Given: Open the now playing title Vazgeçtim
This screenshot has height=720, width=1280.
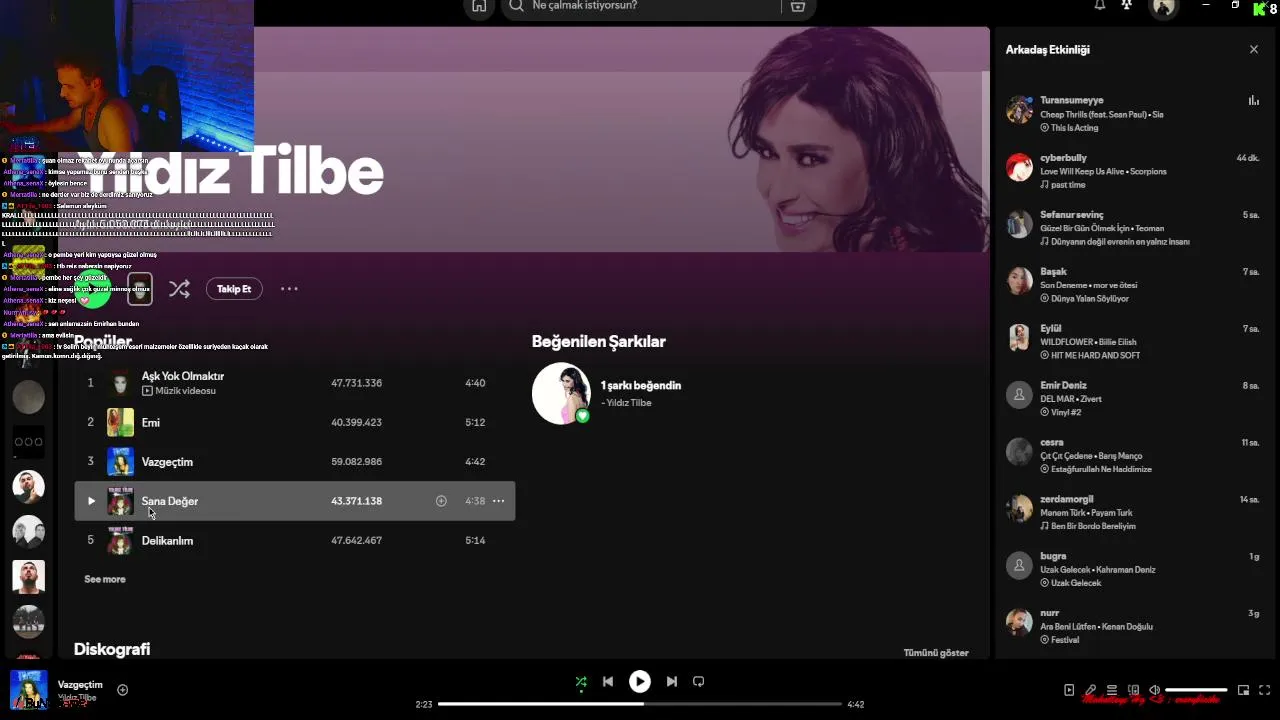Looking at the screenshot, I should (80, 685).
